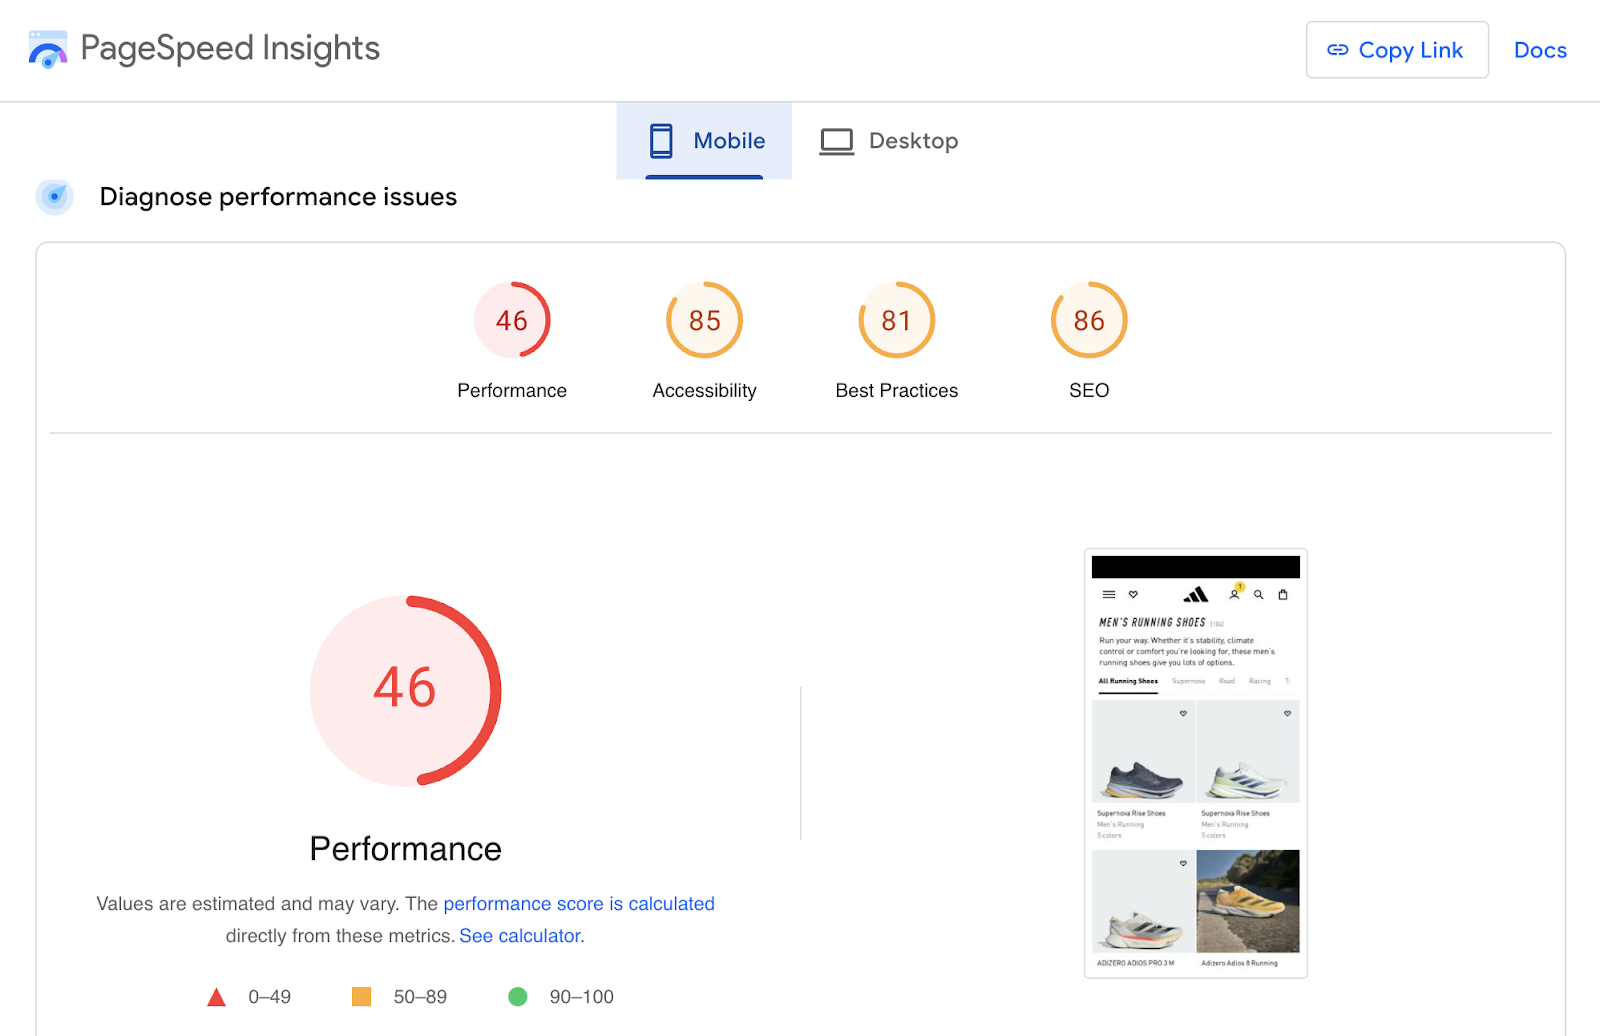Click the PageSpeed Insights logo icon
Image resolution: width=1600 pixels, height=1036 pixels.
48,48
